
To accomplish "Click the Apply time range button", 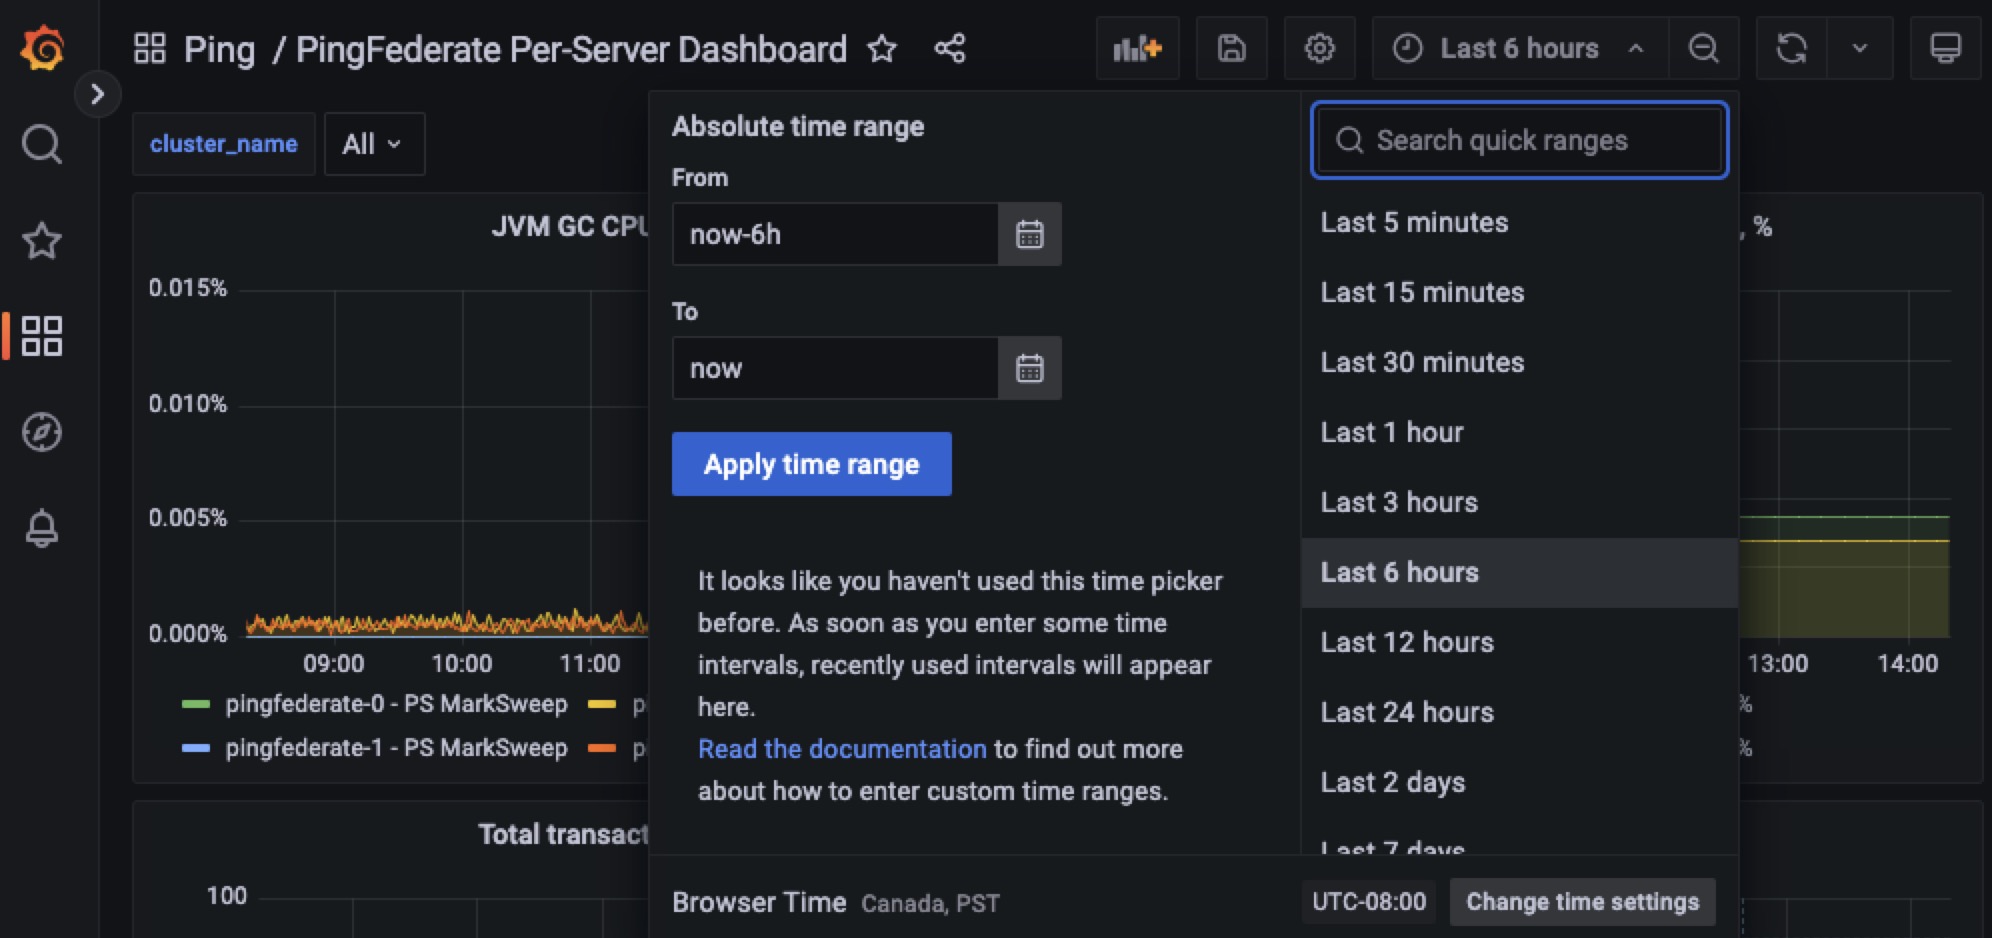I will [x=811, y=464].
